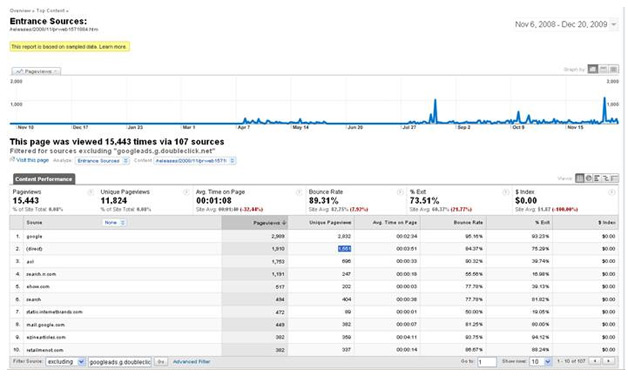This screenshot has height=376, width=628.
Task: Select the Content Performance tab
Action: click(44, 179)
